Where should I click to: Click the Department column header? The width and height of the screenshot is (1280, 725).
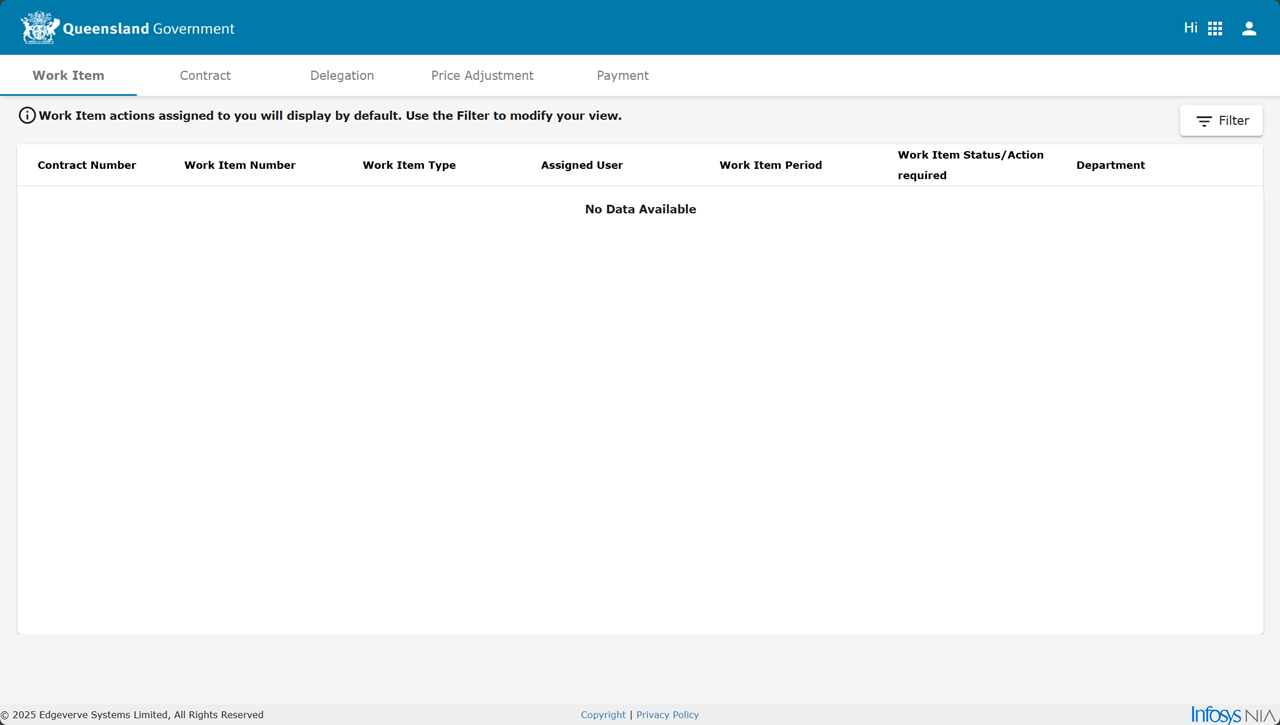pyautogui.click(x=1110, y=166)
